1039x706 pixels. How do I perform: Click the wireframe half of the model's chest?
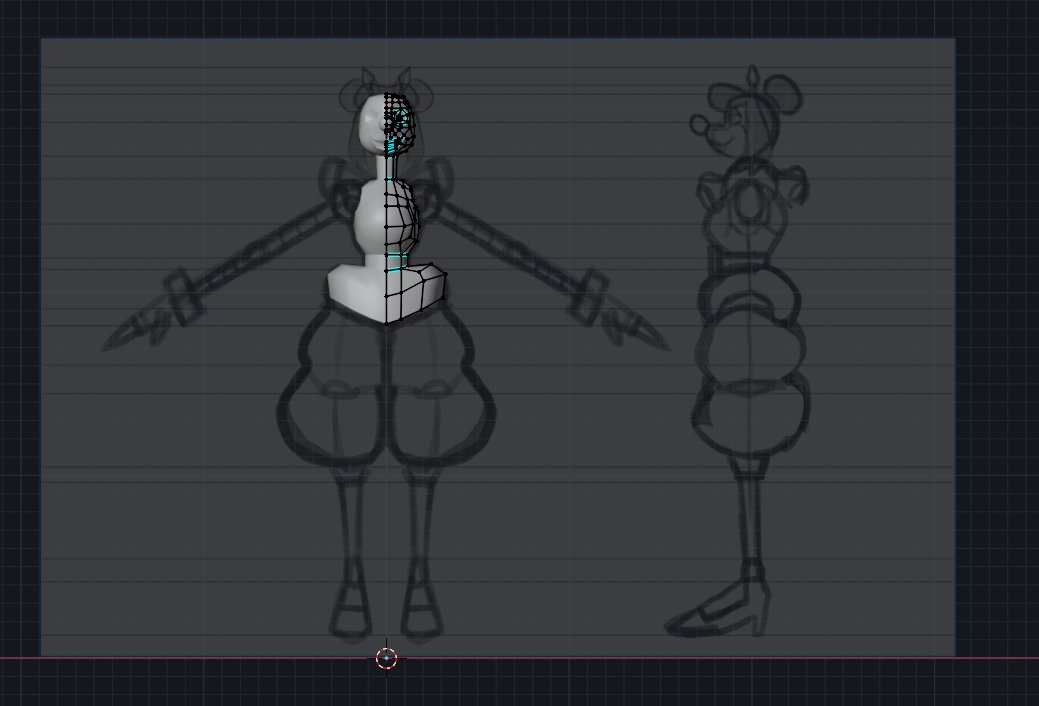pyautogui.click(x=402, y=215)
